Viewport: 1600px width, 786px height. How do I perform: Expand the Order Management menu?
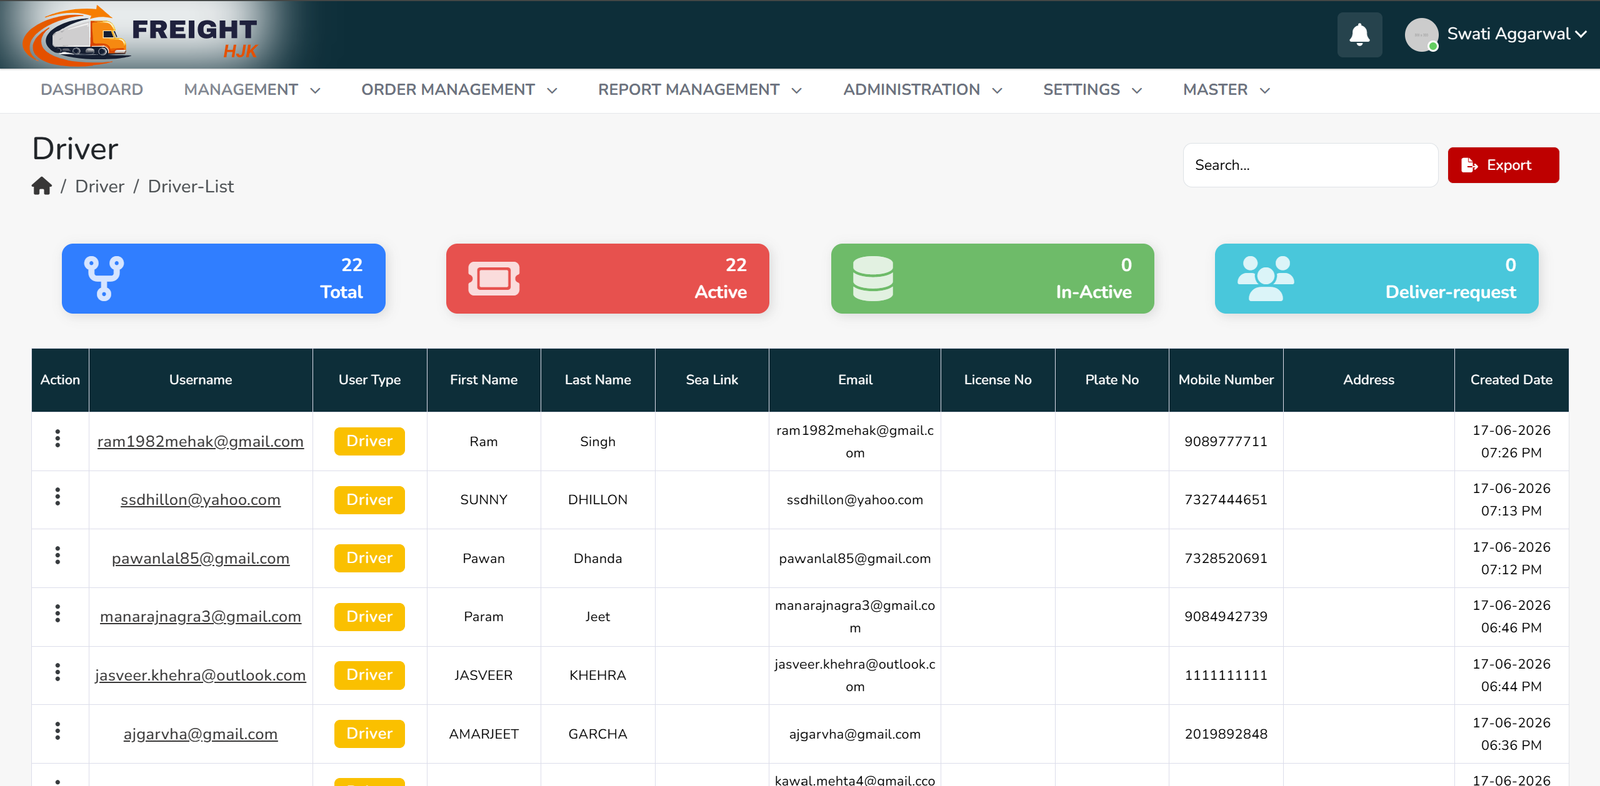click(459, 90)
